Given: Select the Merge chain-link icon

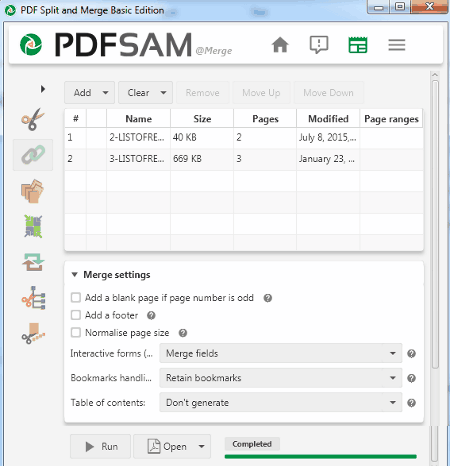Looking at the screenshot, I should pos(33,155).
